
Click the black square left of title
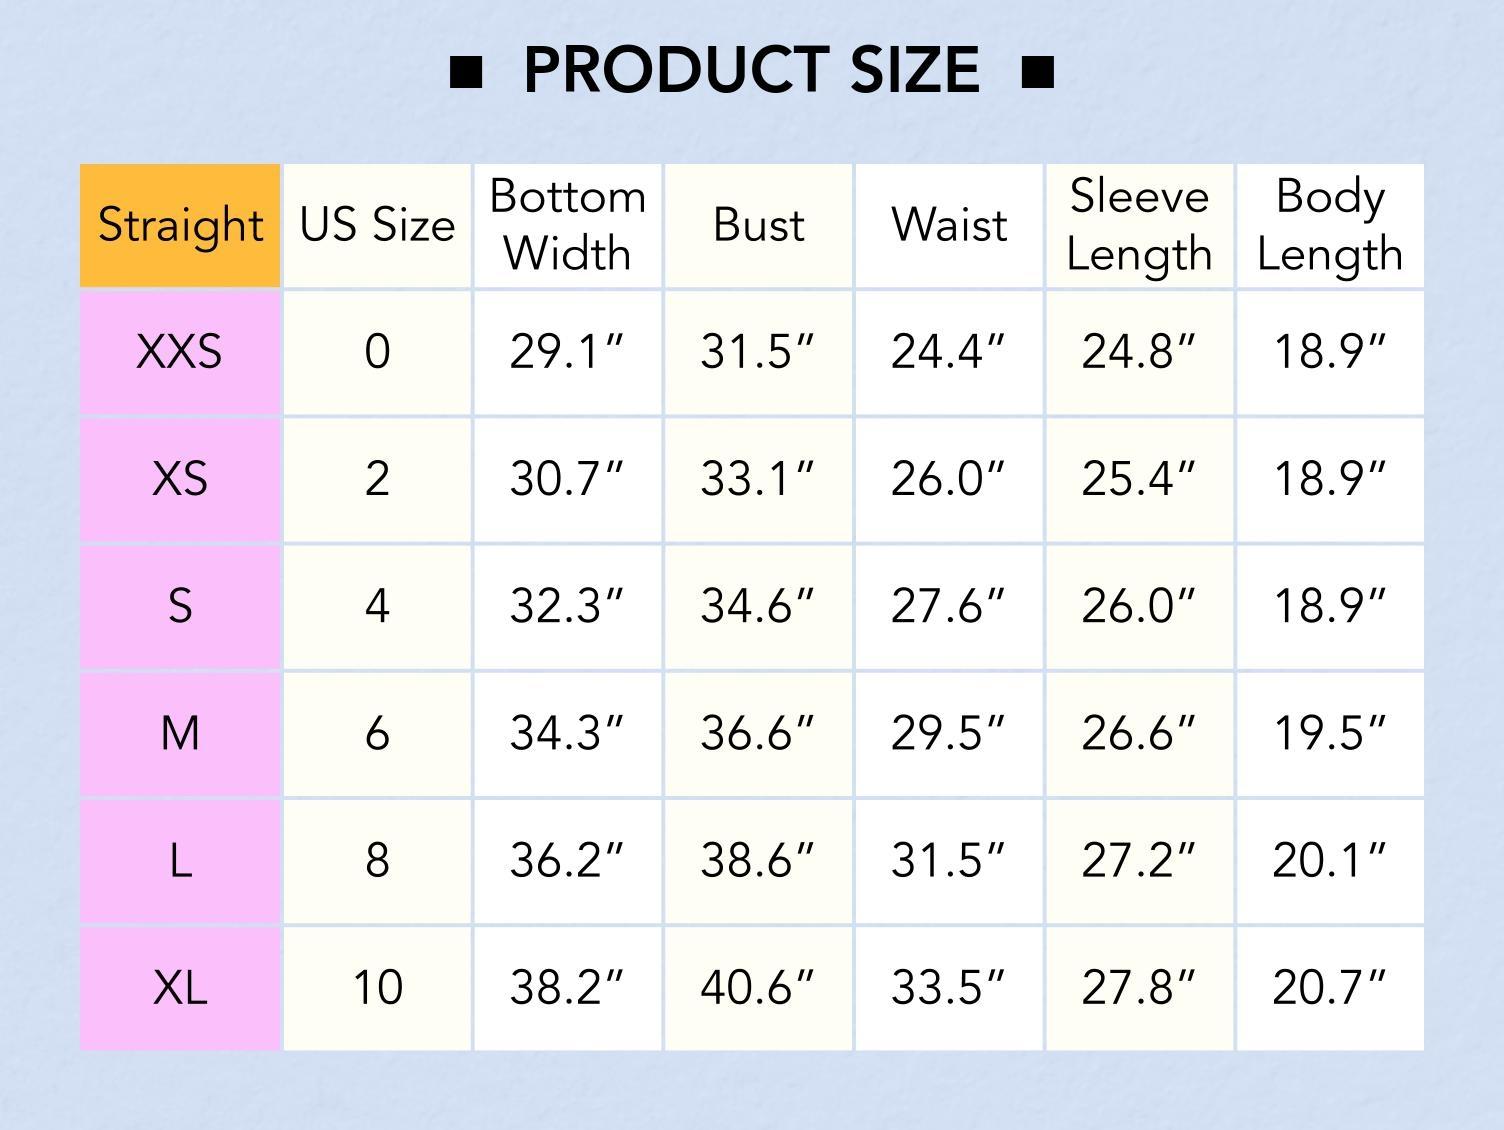(x=466, y=72)
